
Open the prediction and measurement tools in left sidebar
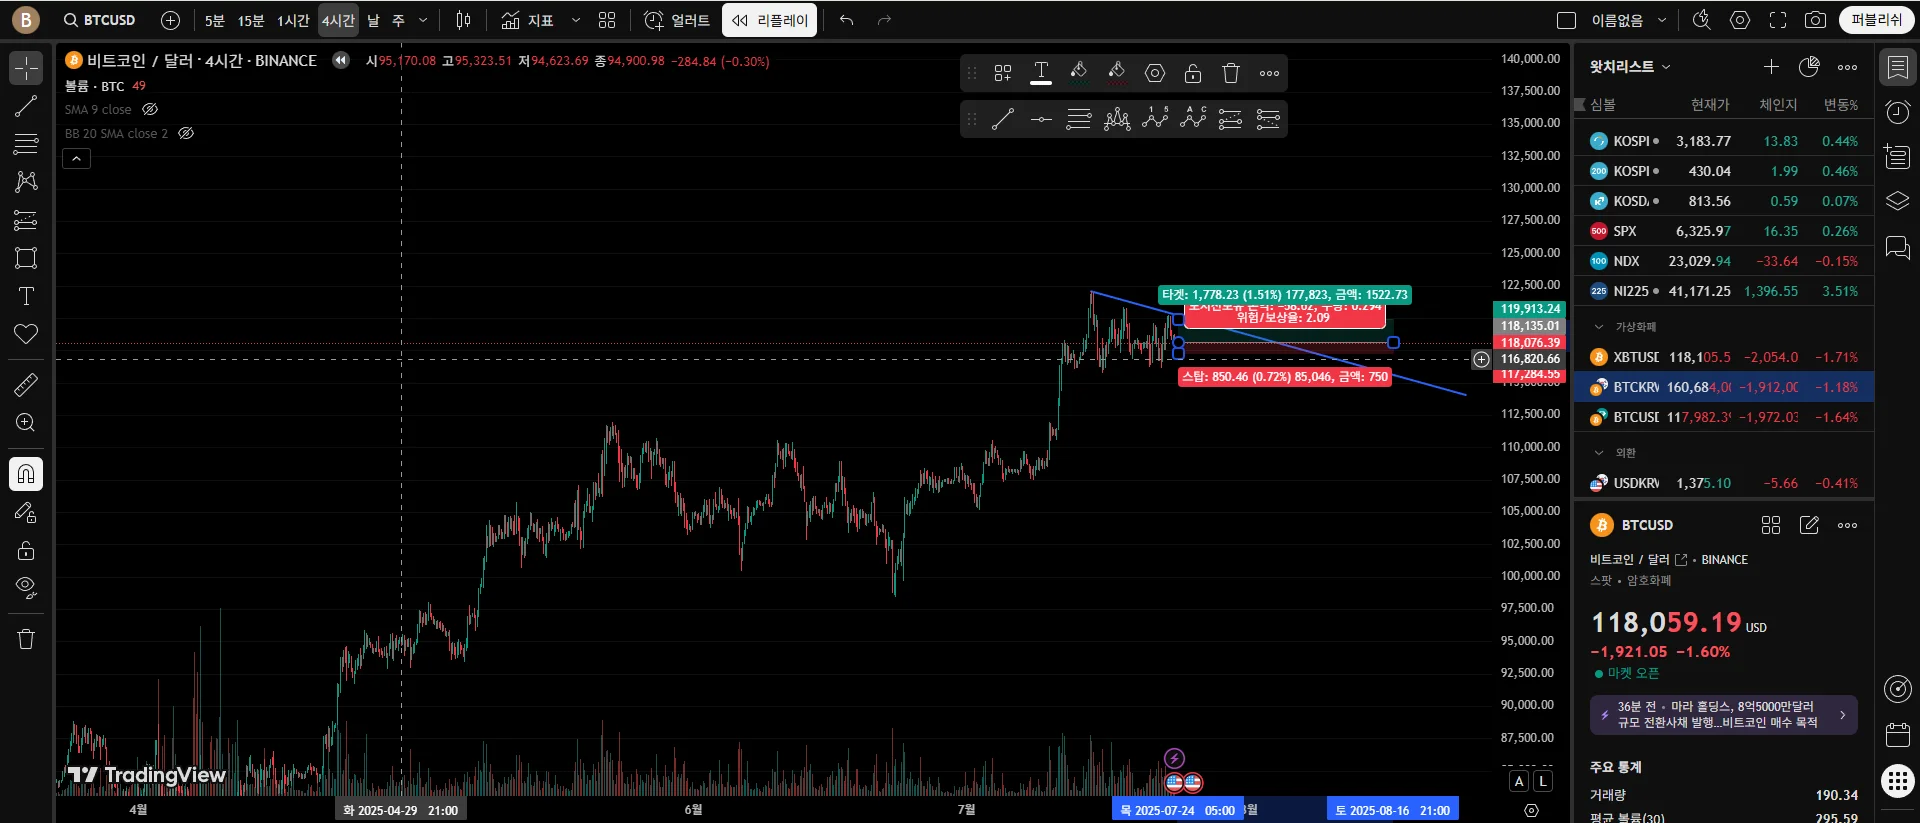(26, 220)
